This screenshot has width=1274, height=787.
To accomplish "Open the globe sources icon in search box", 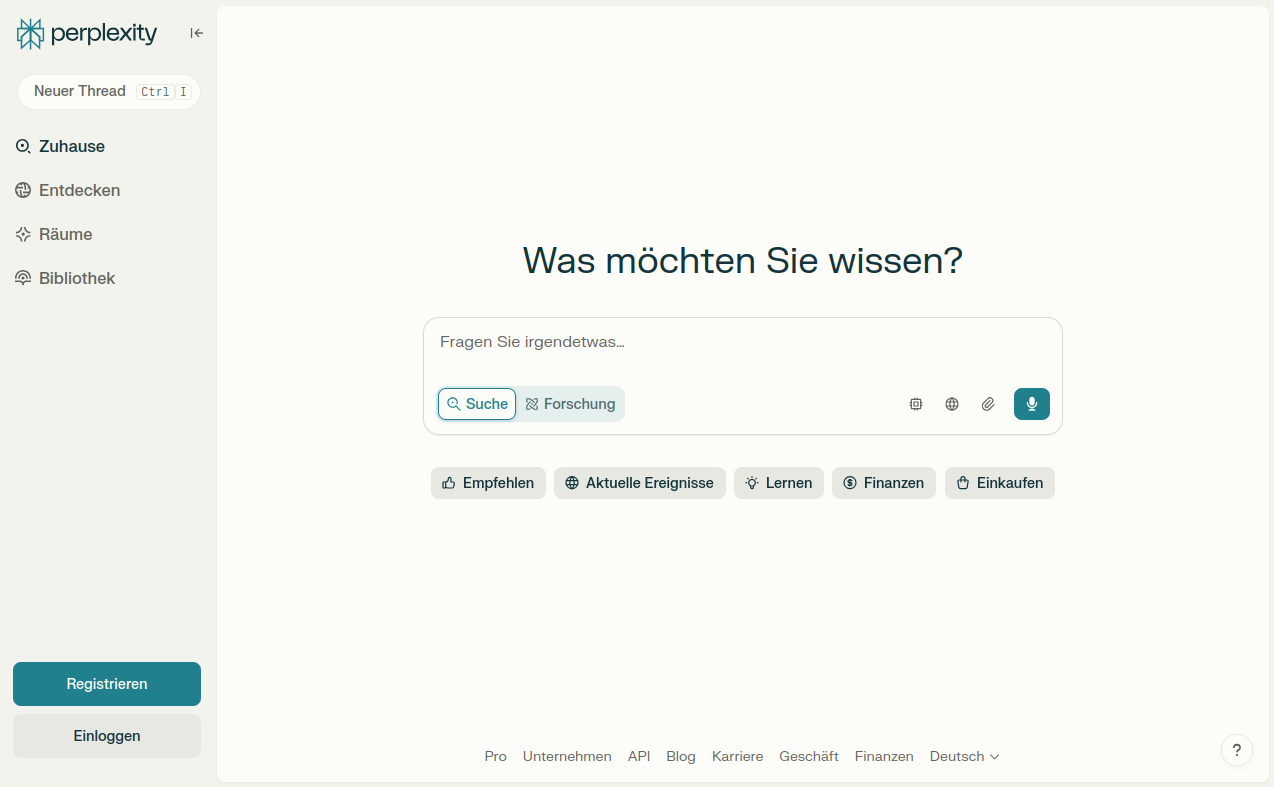I will click(952, 404).
